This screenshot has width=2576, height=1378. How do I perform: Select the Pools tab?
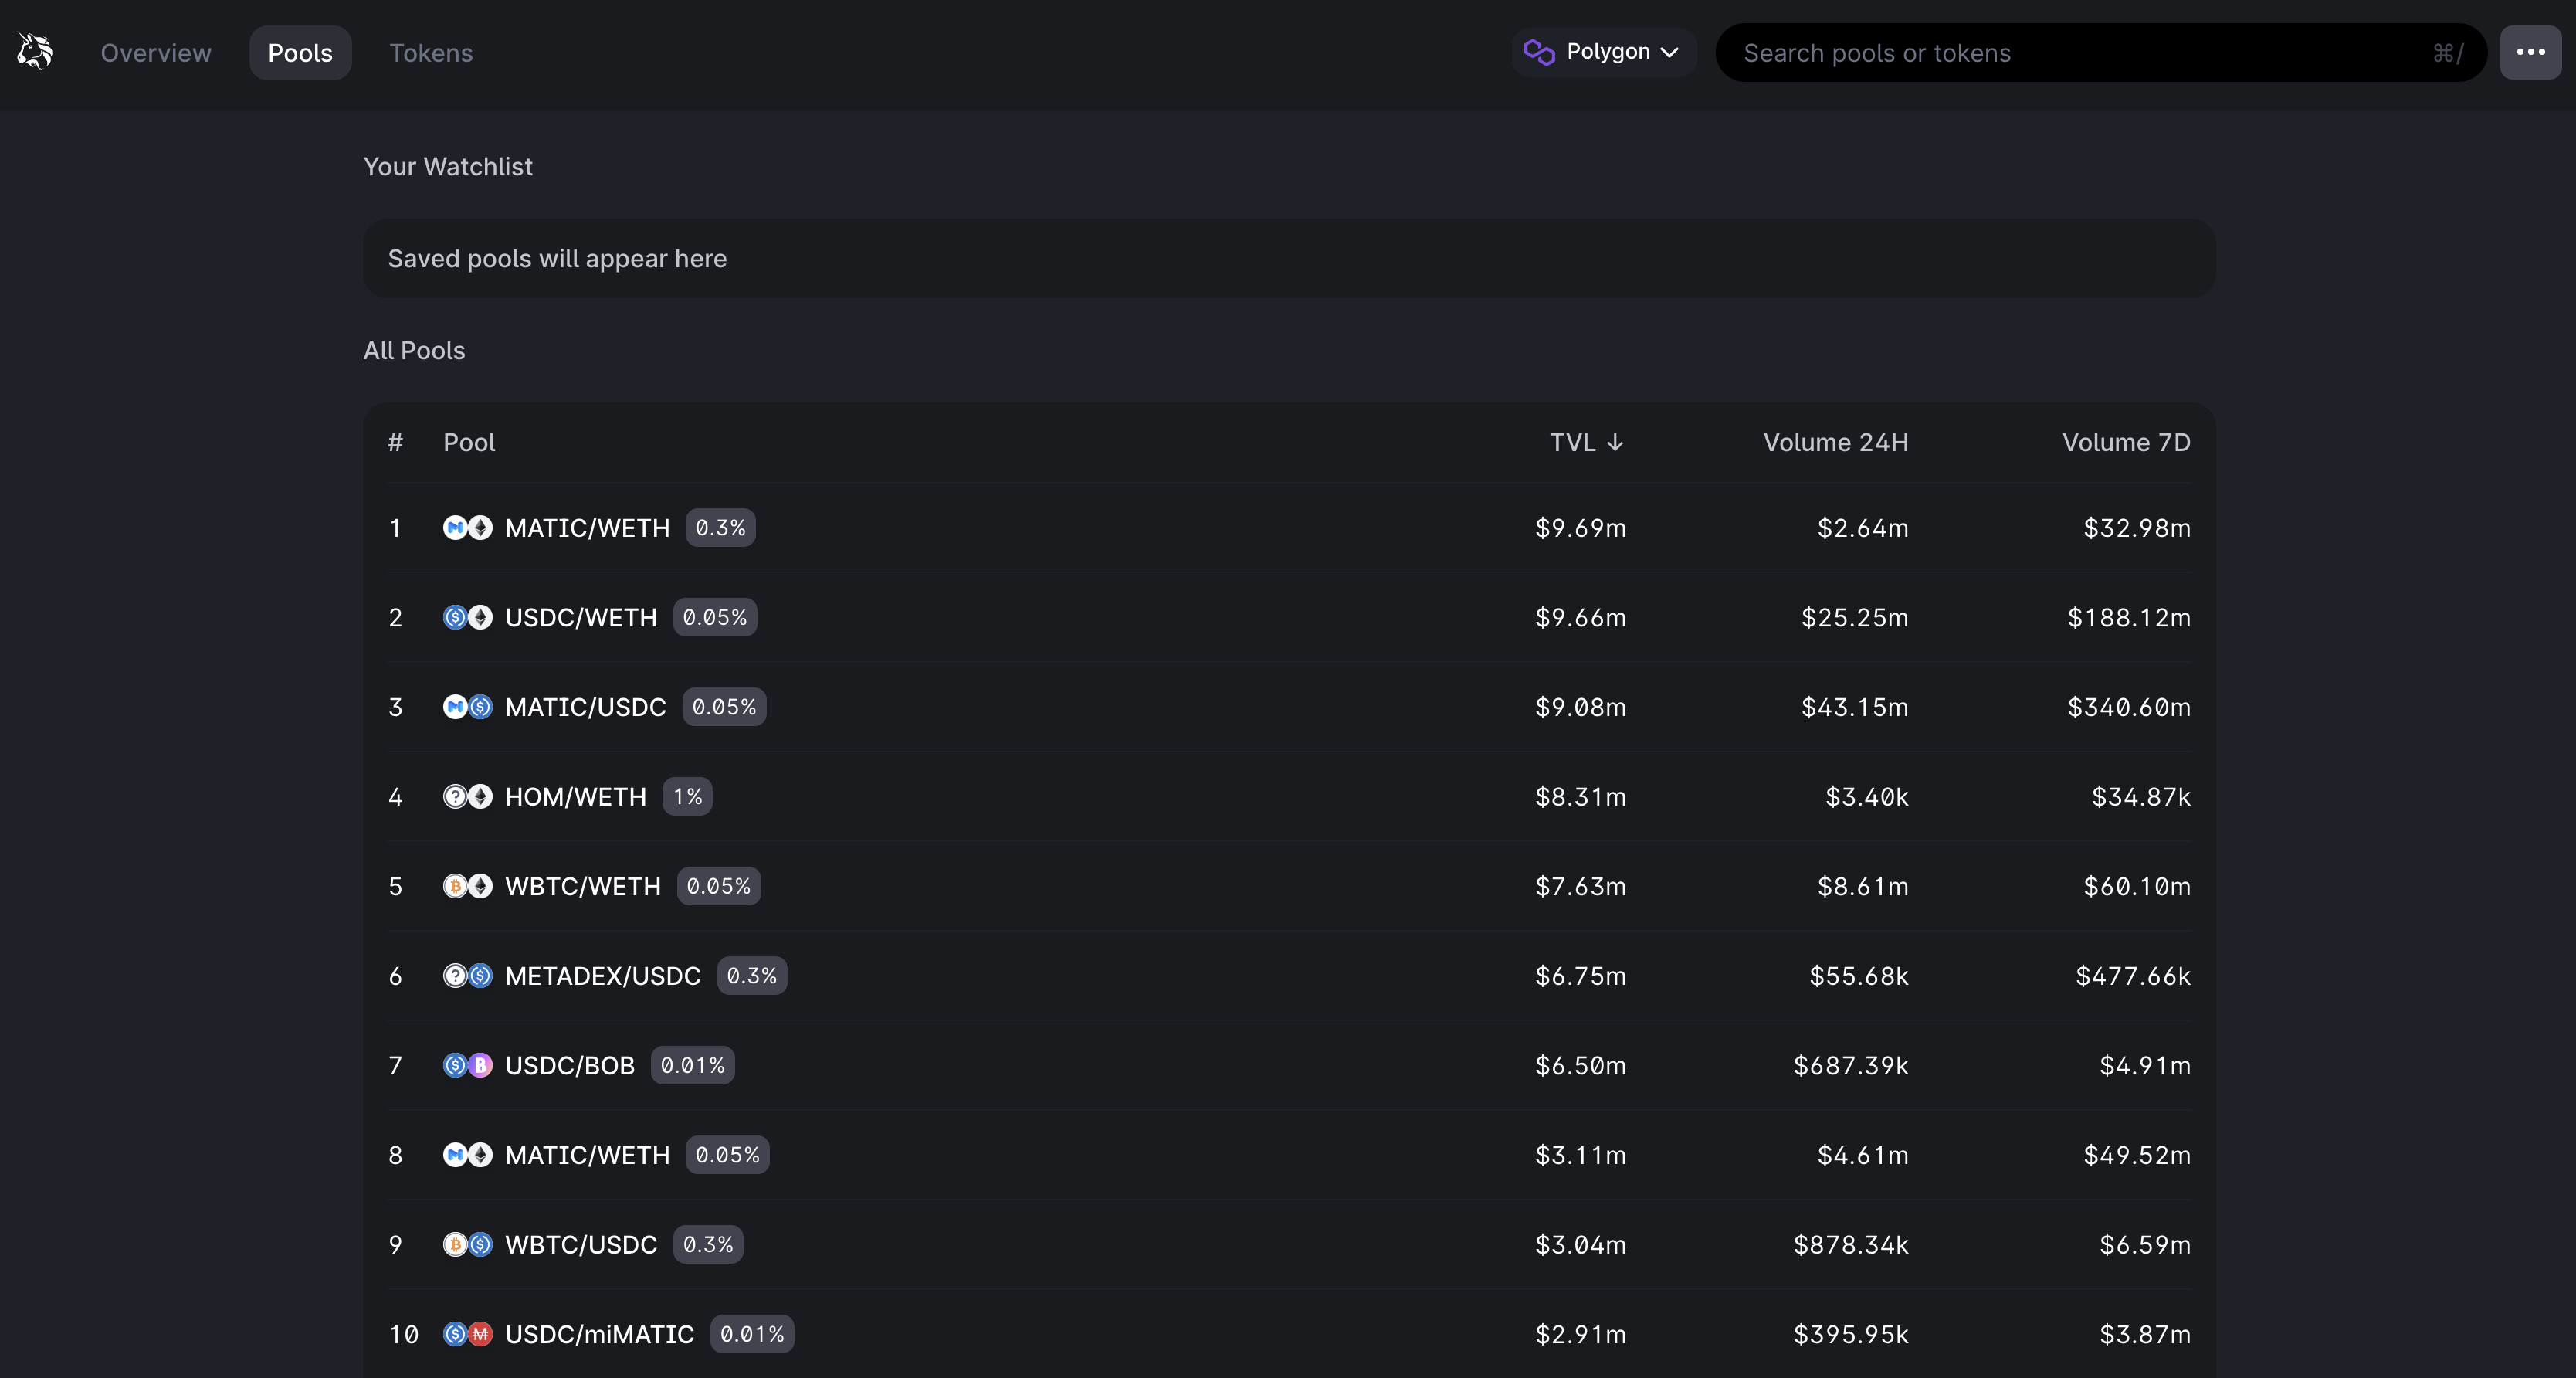coord(300,53)
